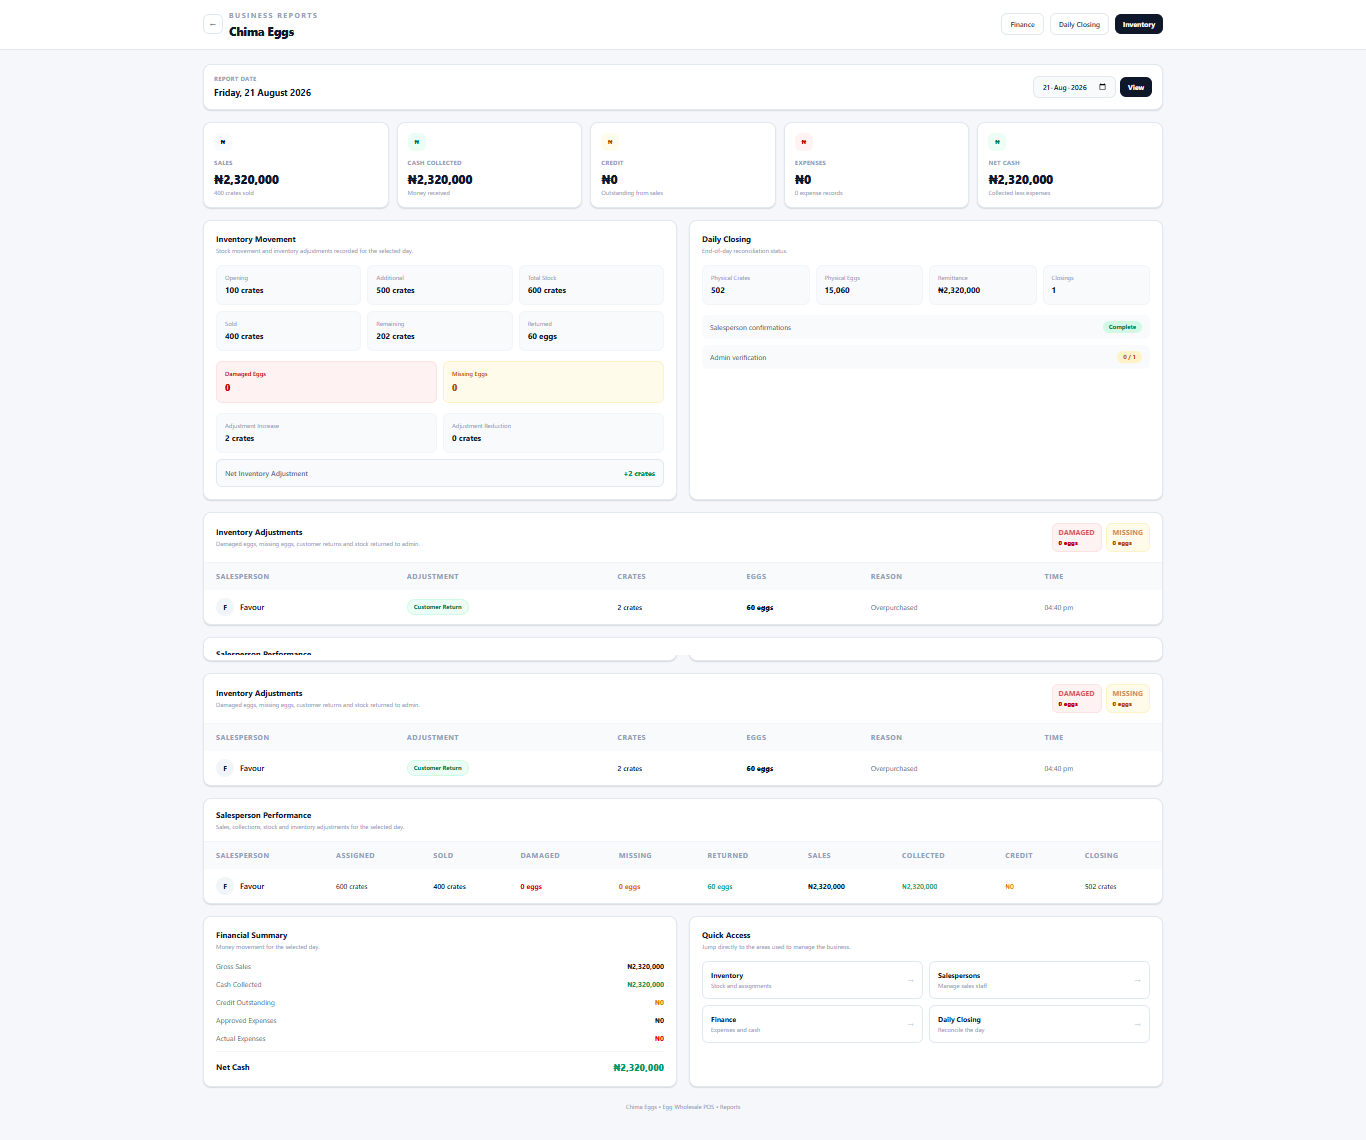Click the Net Cash total in Financial Summary
The height and width of the screenshot is (1140, 1366).
(x=638, y=1068)
